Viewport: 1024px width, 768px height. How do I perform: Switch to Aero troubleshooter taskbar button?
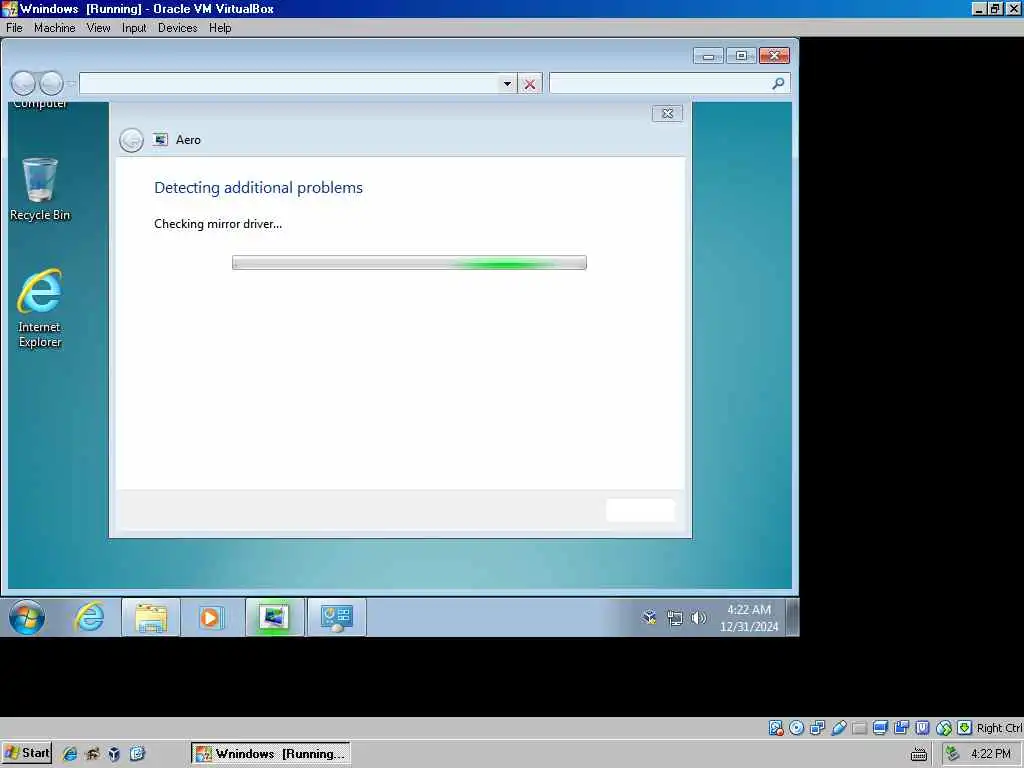274,617
